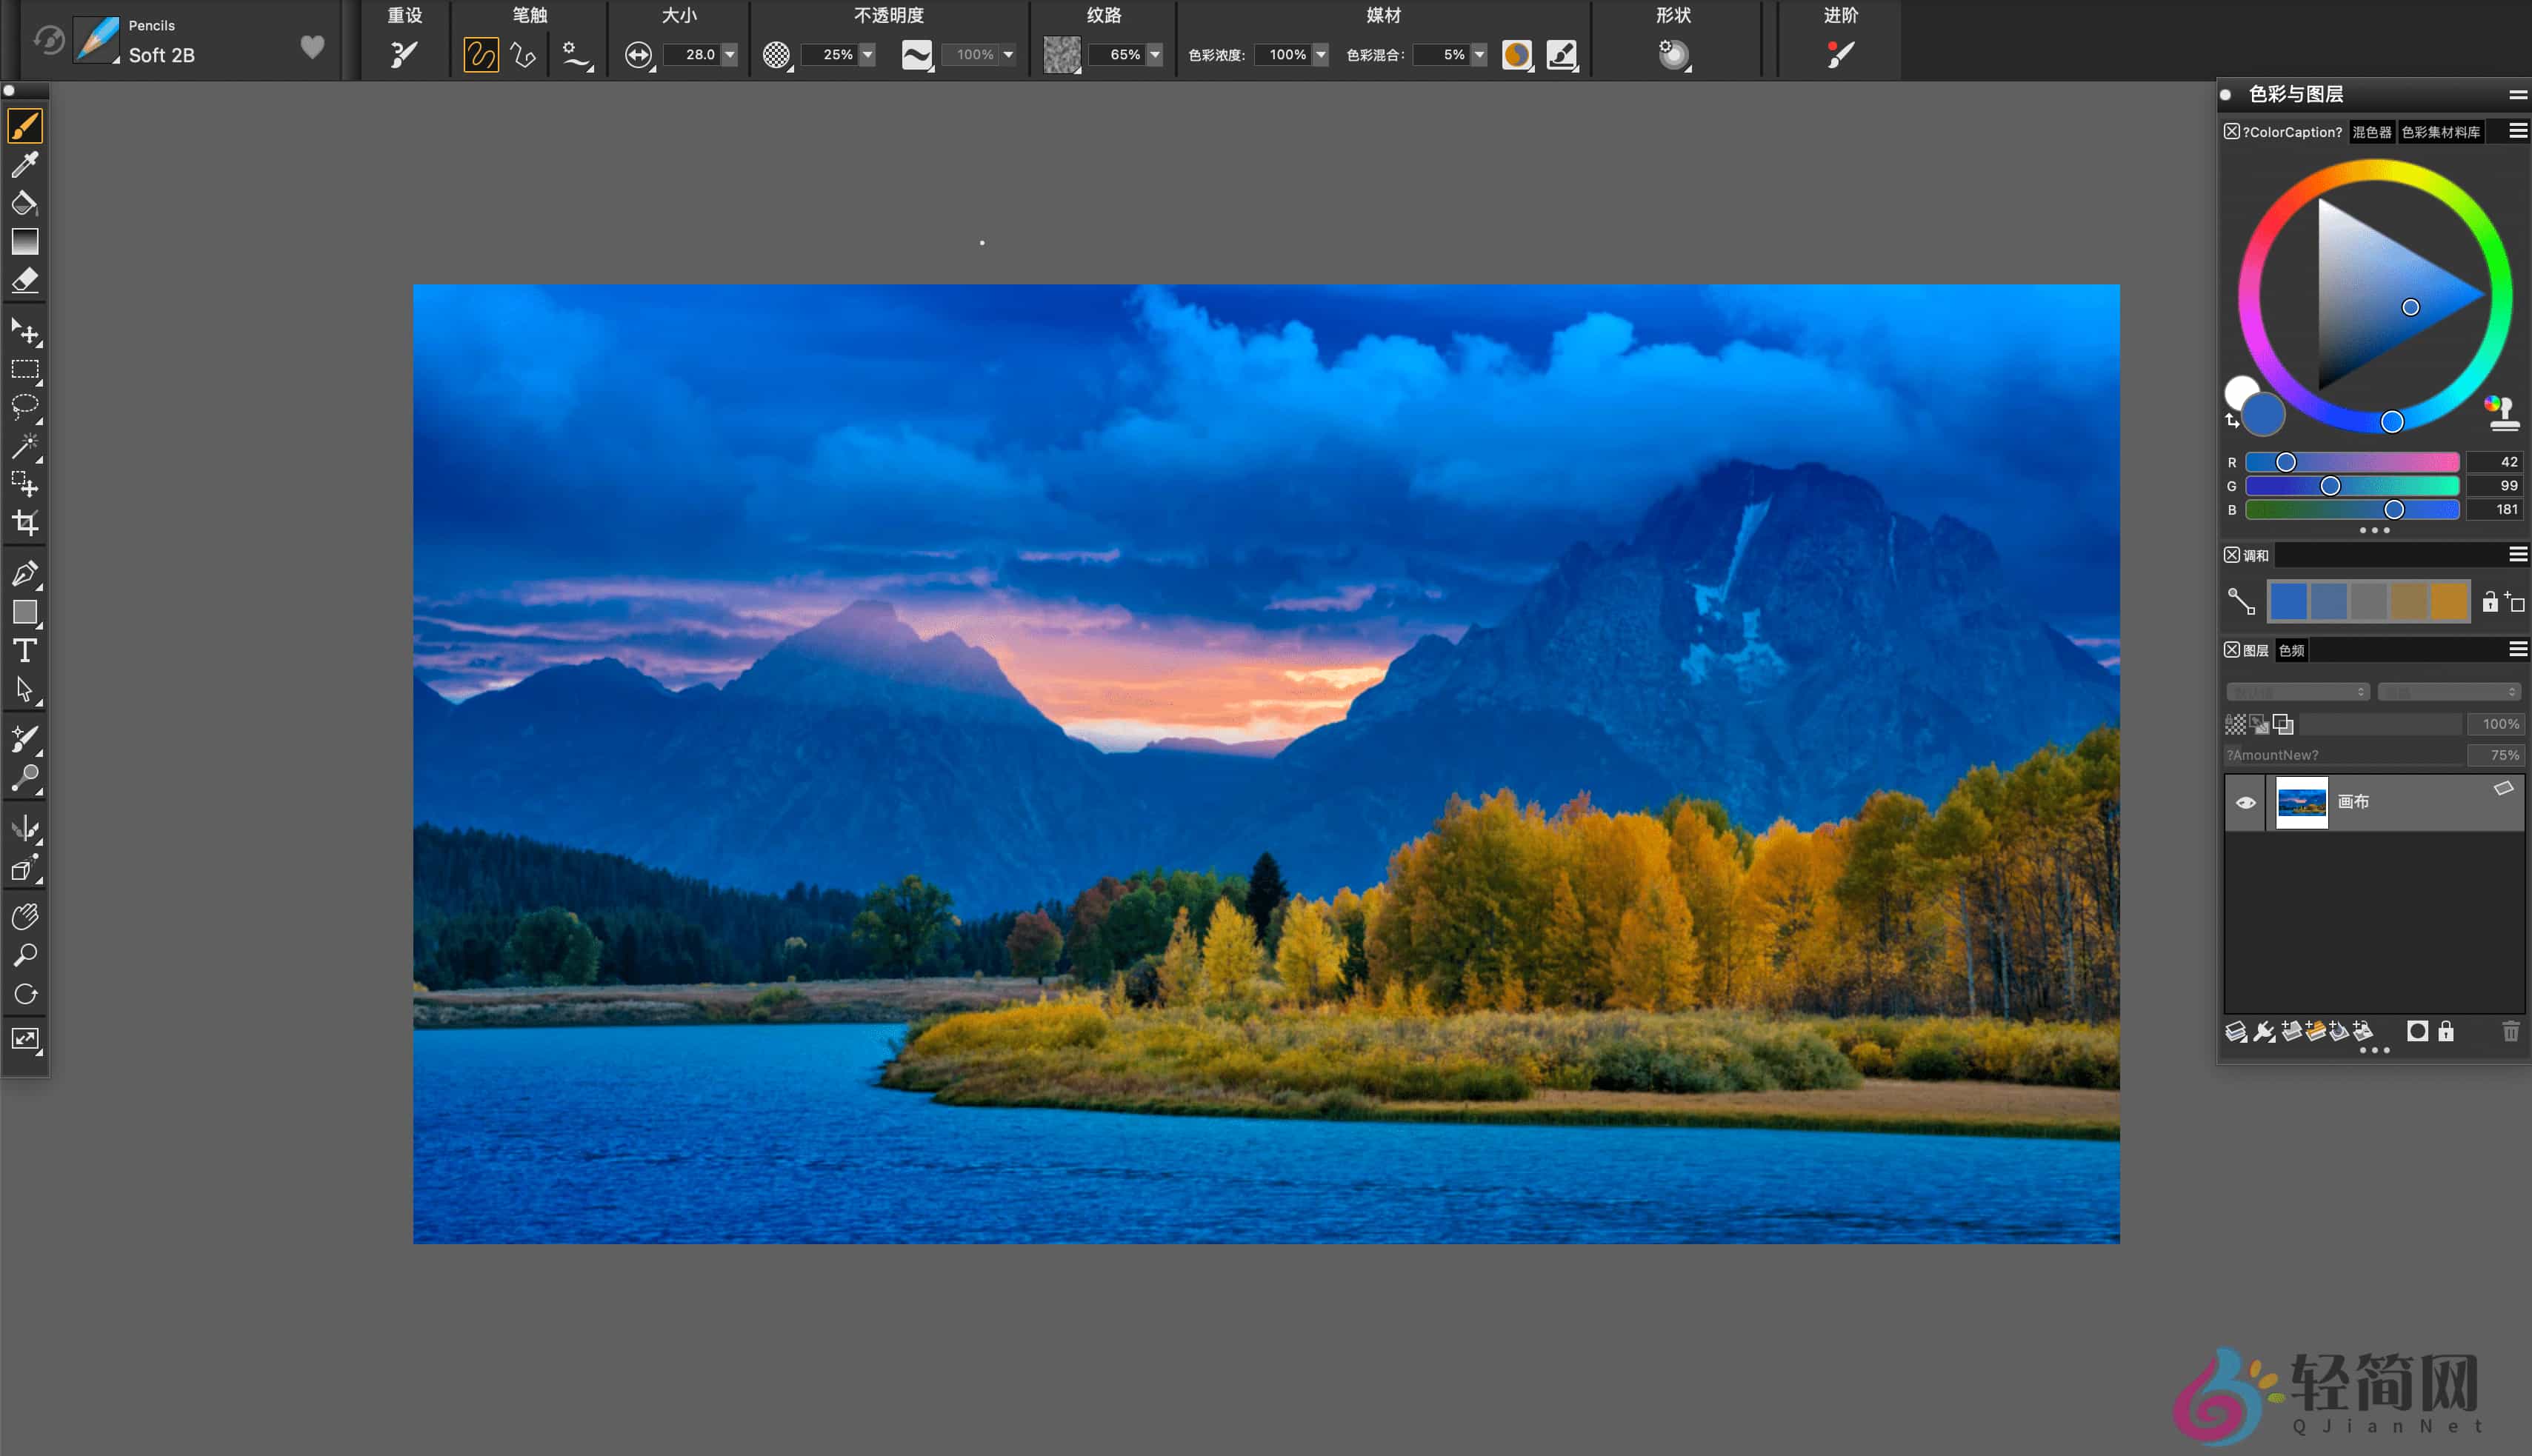Hide the 画布 layer visibility eye
2532x1456 pixels.
[x=2246, y=801]
